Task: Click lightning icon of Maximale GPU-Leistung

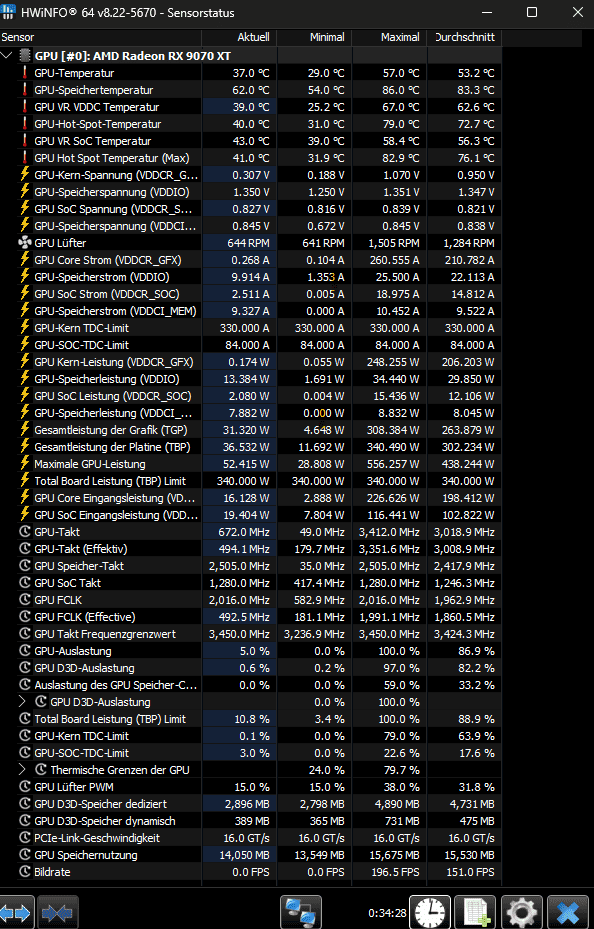Action: click(x=25, y=464)
